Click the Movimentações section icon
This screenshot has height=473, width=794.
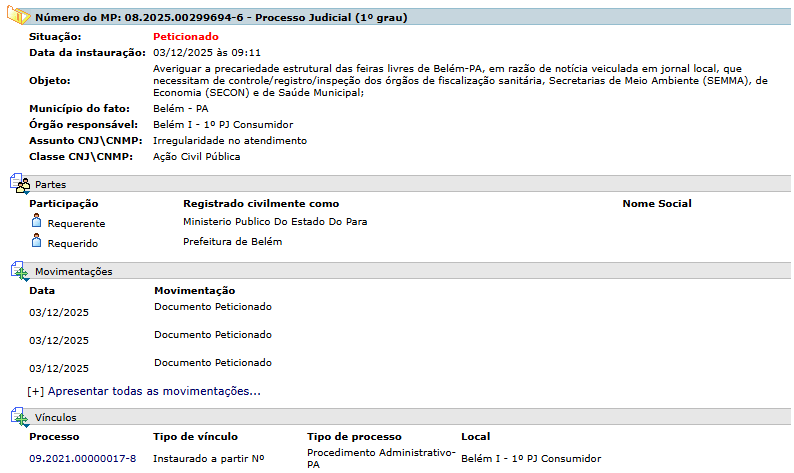(20, 271)
